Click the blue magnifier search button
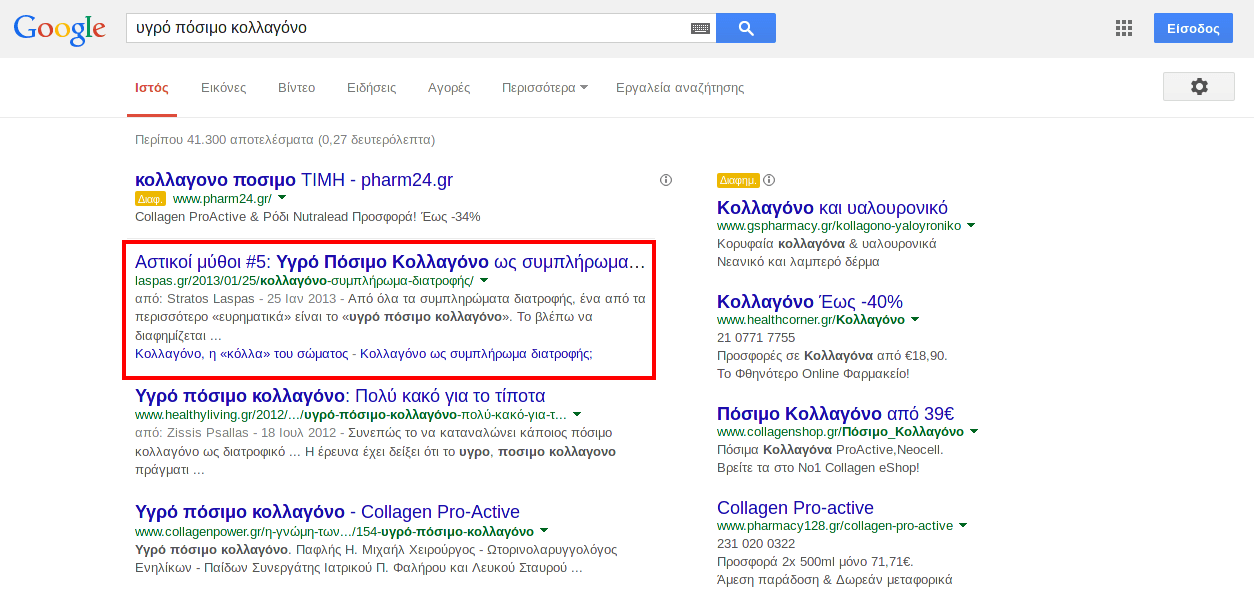This screenshot has height=594, width=1254. 746,28
